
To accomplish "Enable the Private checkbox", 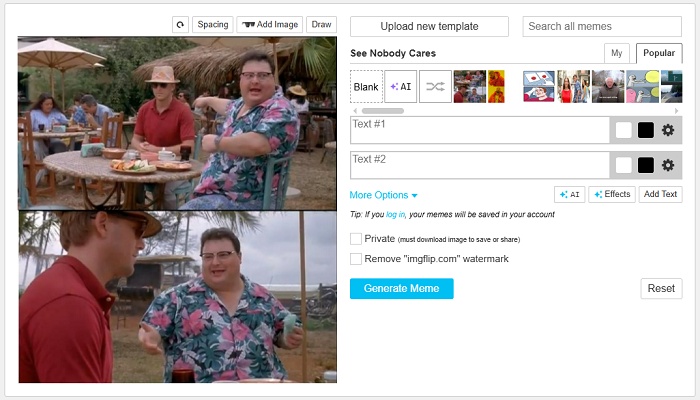I will [x=356, y=239].
